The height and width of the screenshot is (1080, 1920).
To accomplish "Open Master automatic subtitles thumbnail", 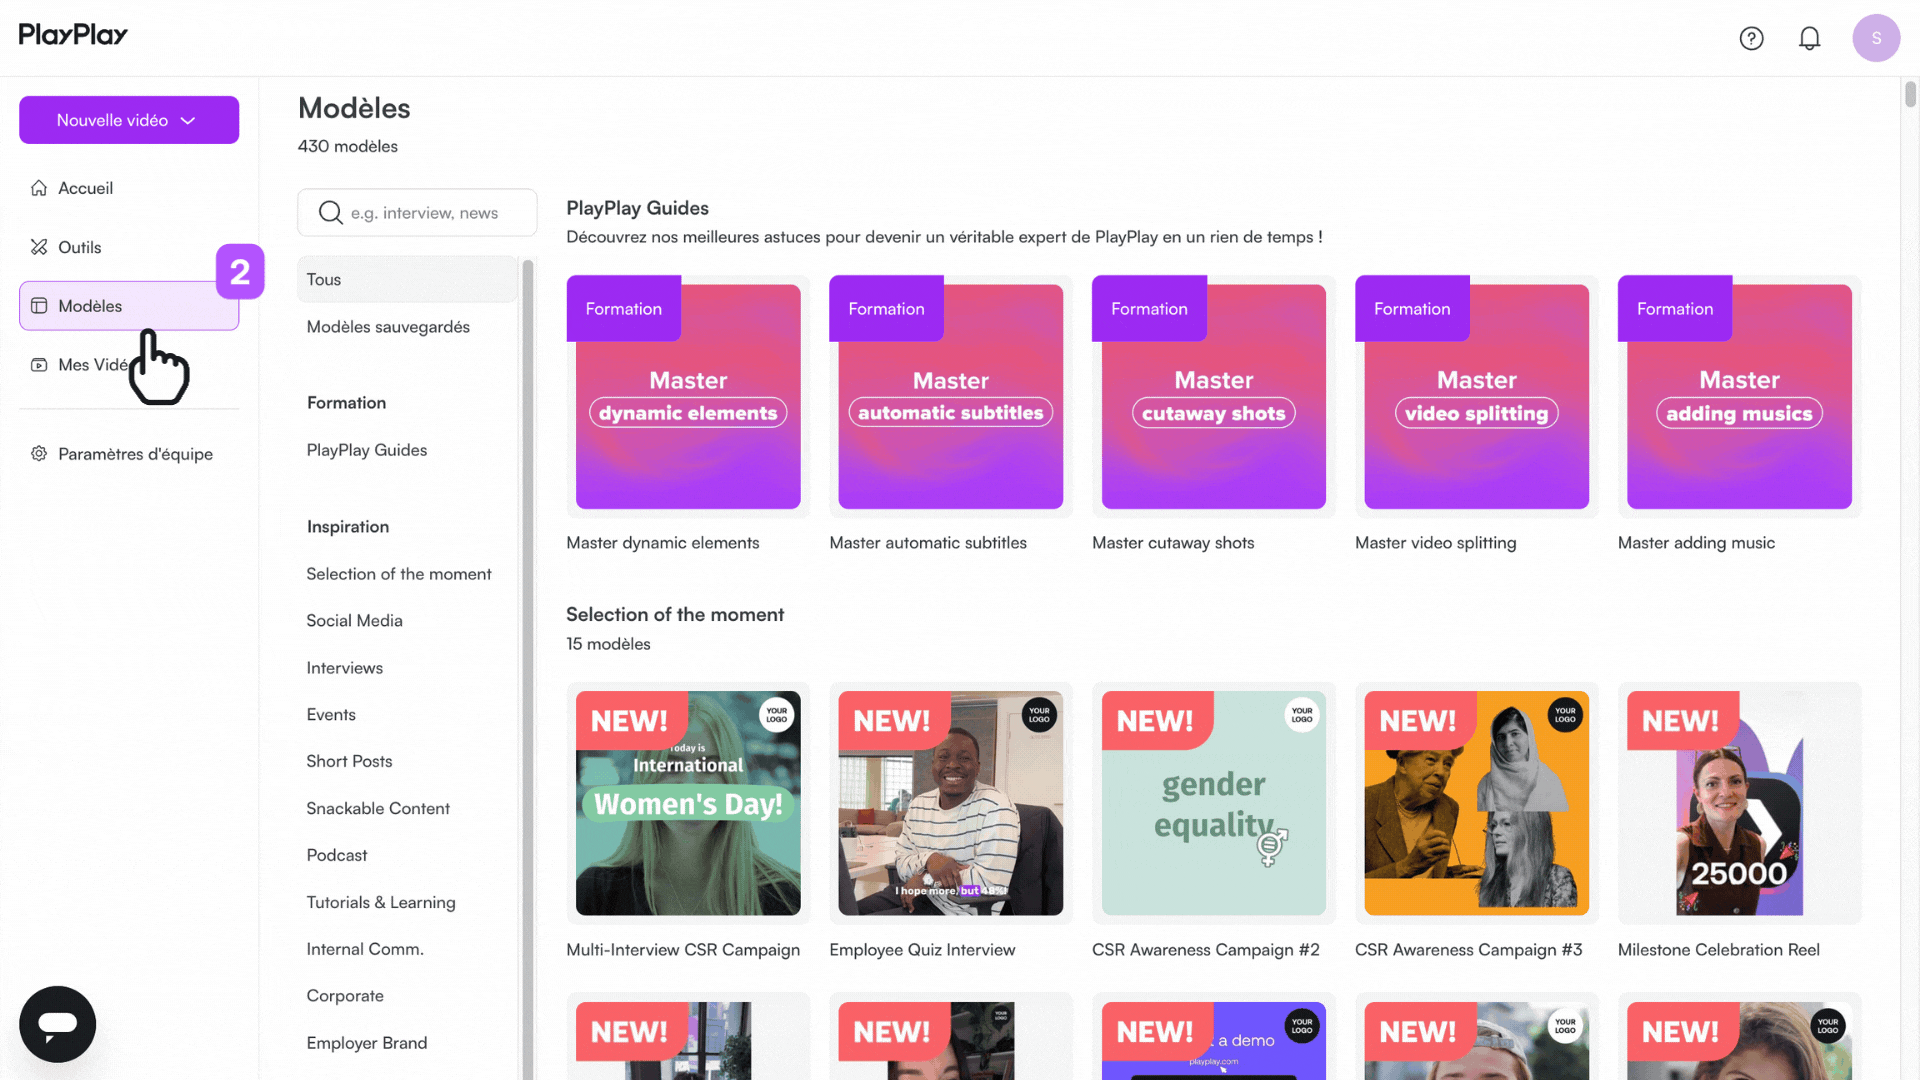I will tap(951, 396).
